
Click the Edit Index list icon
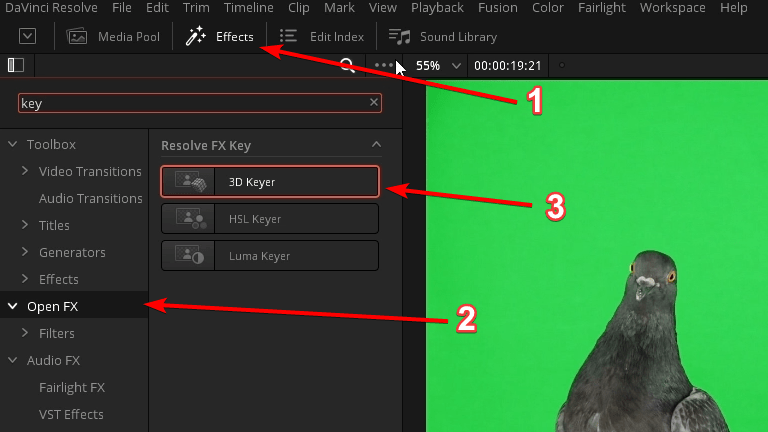click(288, 36)
